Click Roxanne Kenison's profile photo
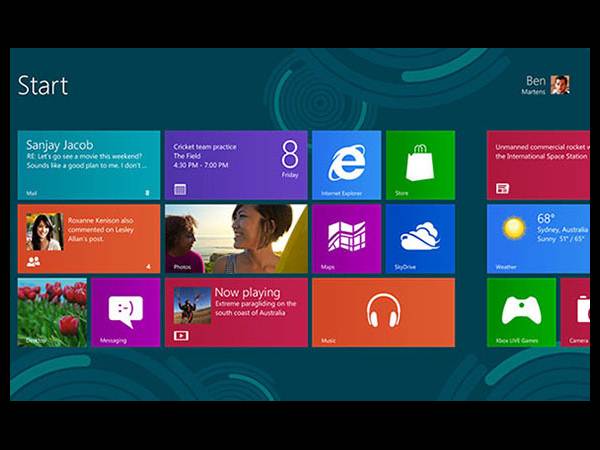 pos(45,232)
